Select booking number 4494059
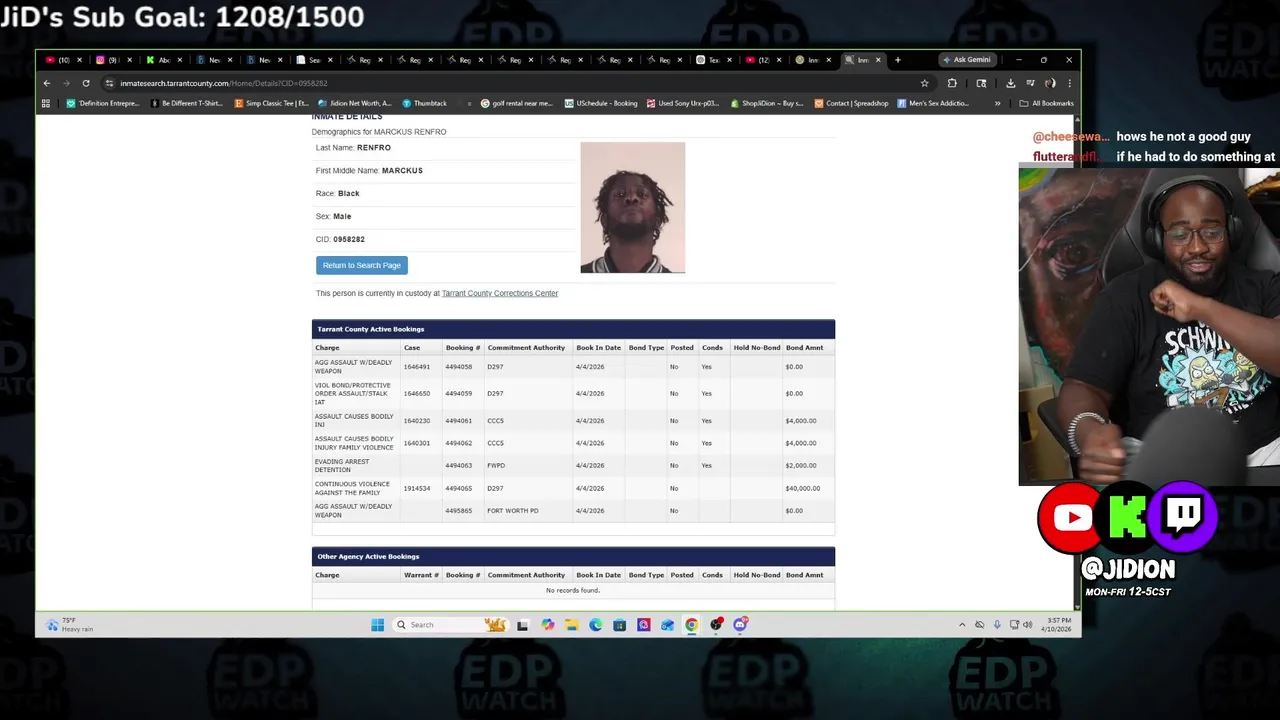Screen dimensions: 1280x720 (x=459, y=394)
